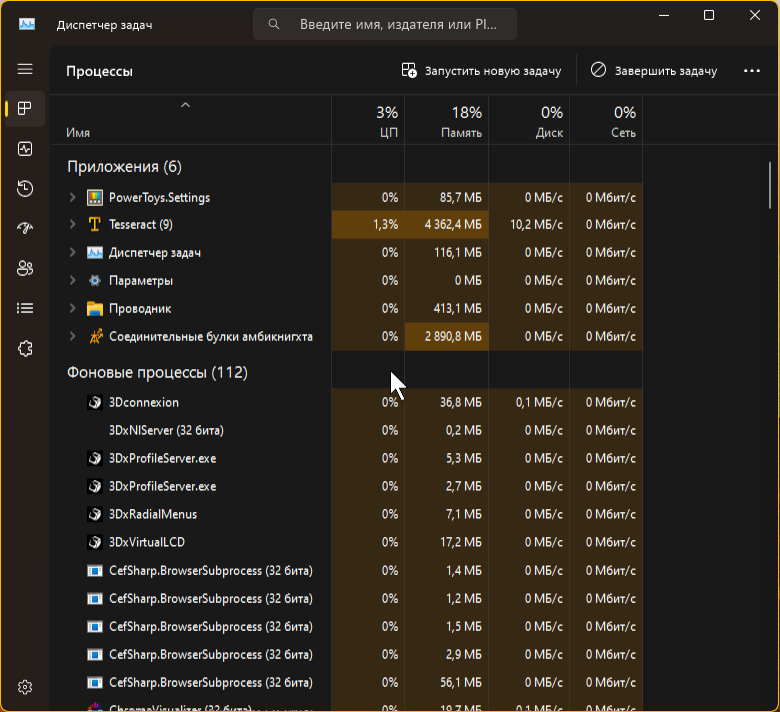Open the Performance page in the sidebar

click(25, 149)
